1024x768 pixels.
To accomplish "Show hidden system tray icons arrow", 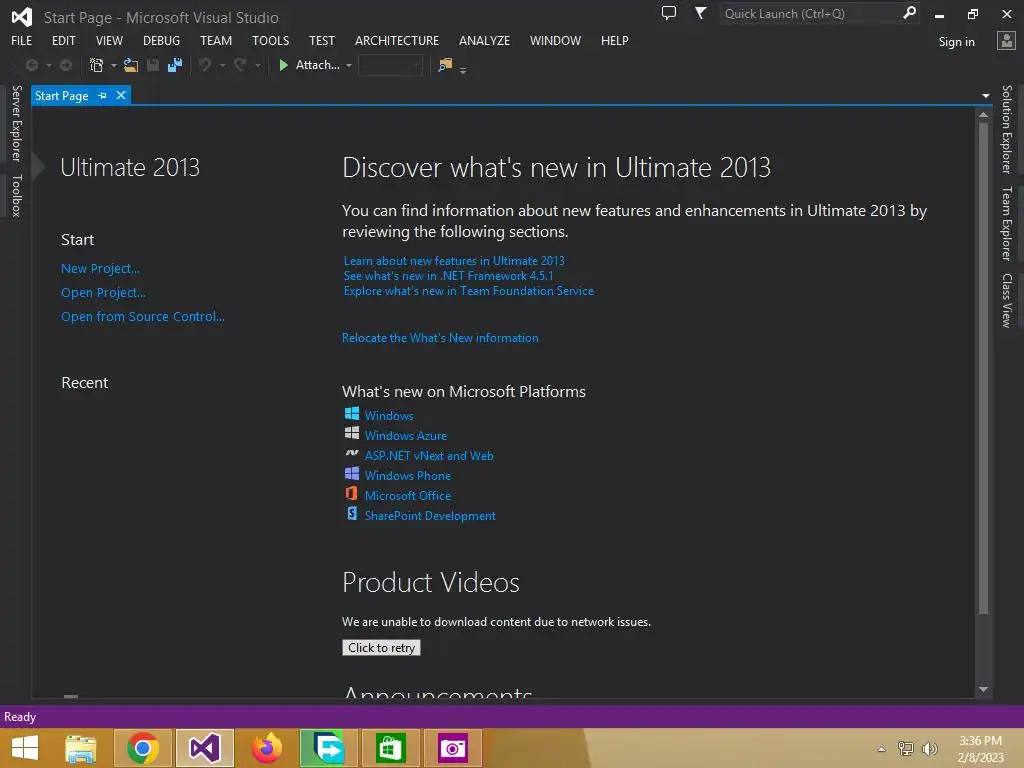I will (x=881, y=749).
